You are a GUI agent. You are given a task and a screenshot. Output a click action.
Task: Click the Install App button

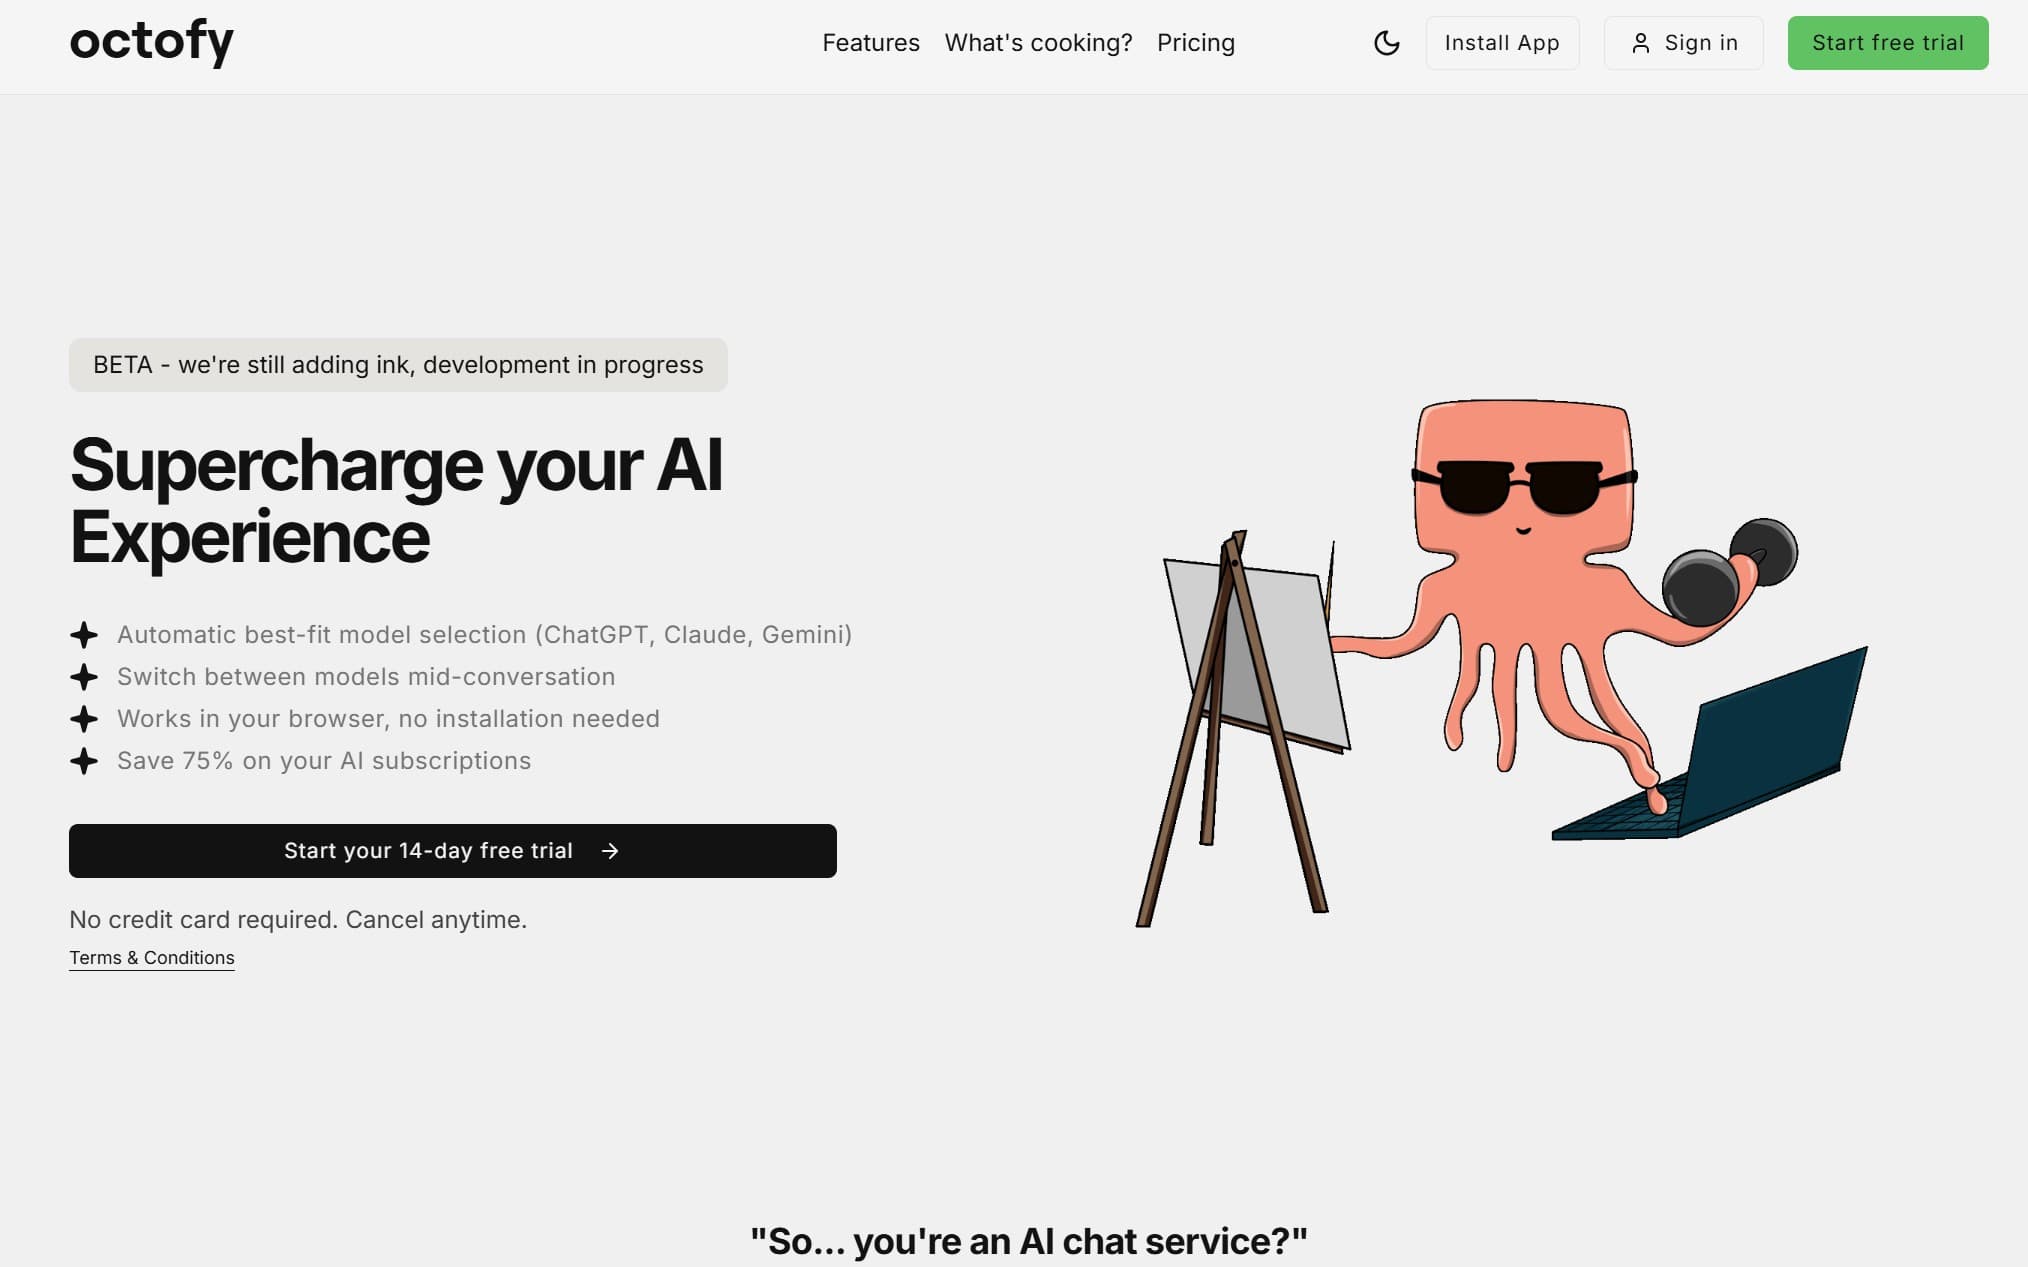(x=1502, y=43)
